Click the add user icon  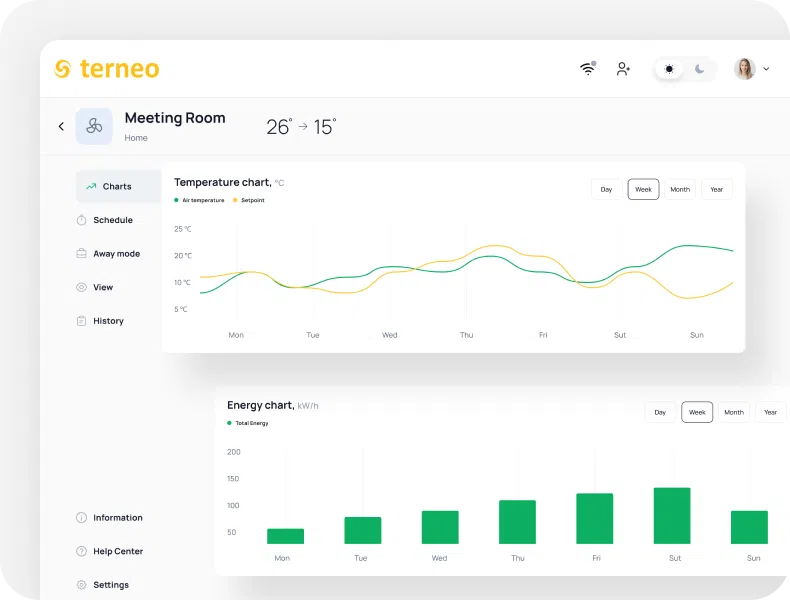point(623,69)
